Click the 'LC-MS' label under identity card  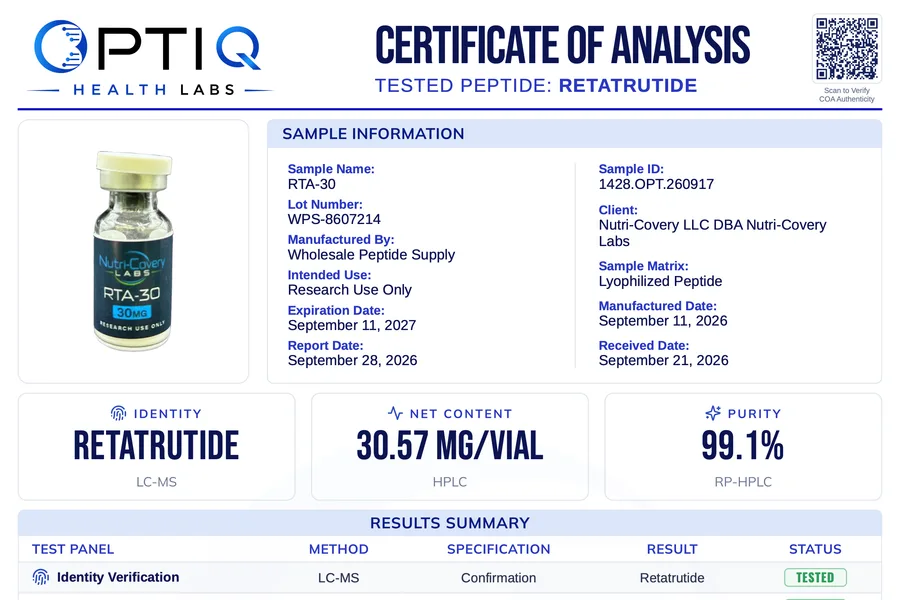[156, 482]
